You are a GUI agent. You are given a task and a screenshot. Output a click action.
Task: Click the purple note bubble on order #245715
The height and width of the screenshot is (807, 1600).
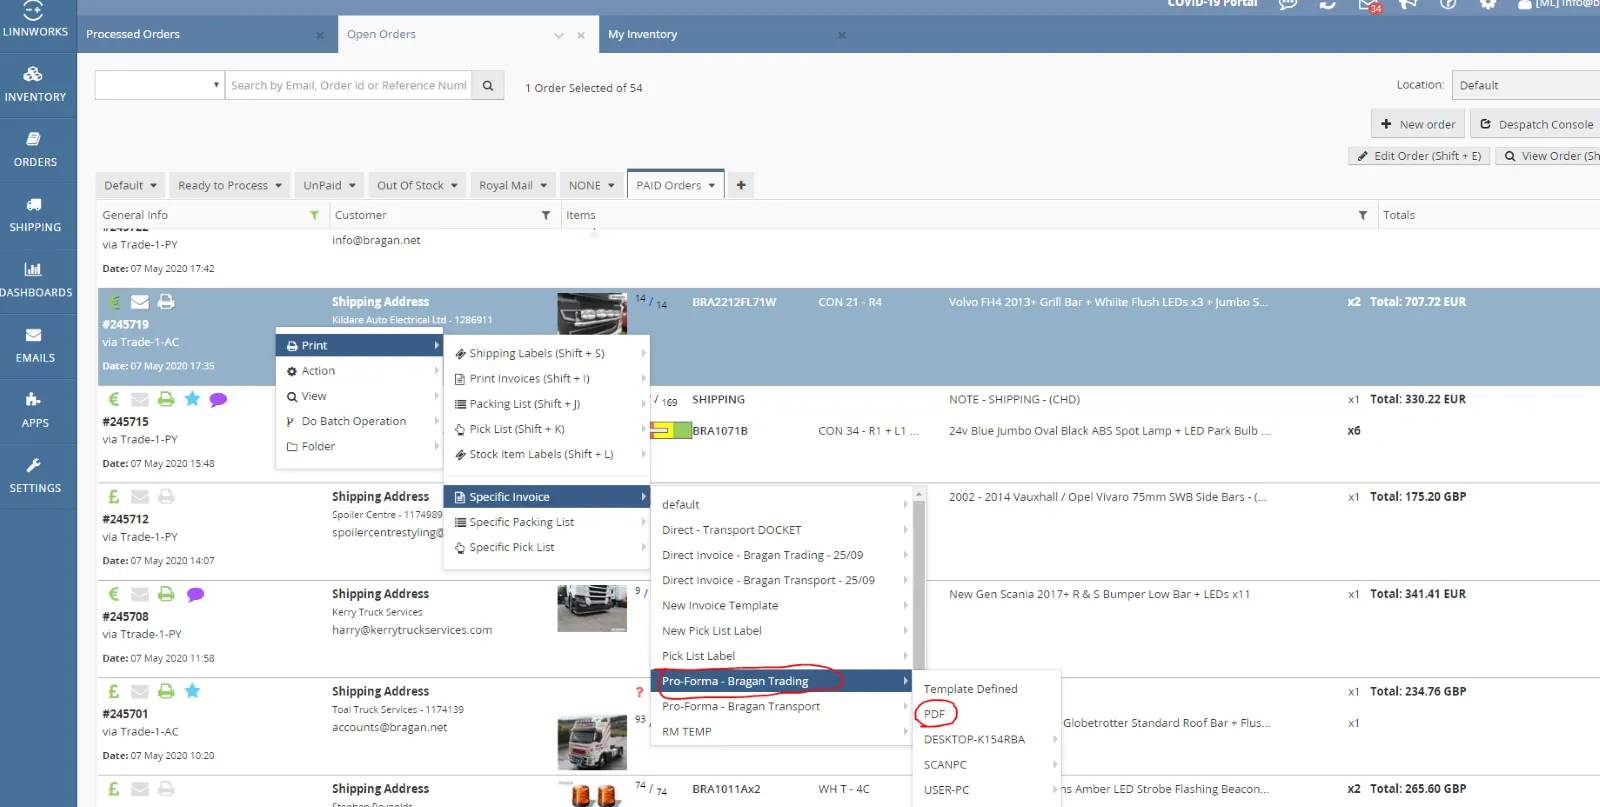pyautogui.click(x=218, y=399)
